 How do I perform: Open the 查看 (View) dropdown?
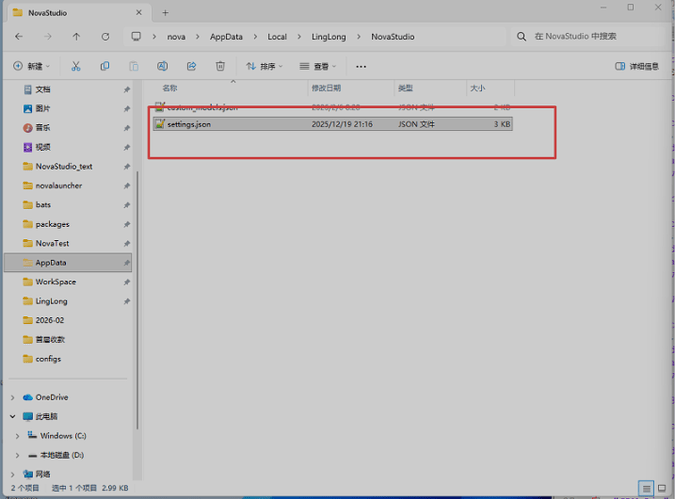[318, 66]
